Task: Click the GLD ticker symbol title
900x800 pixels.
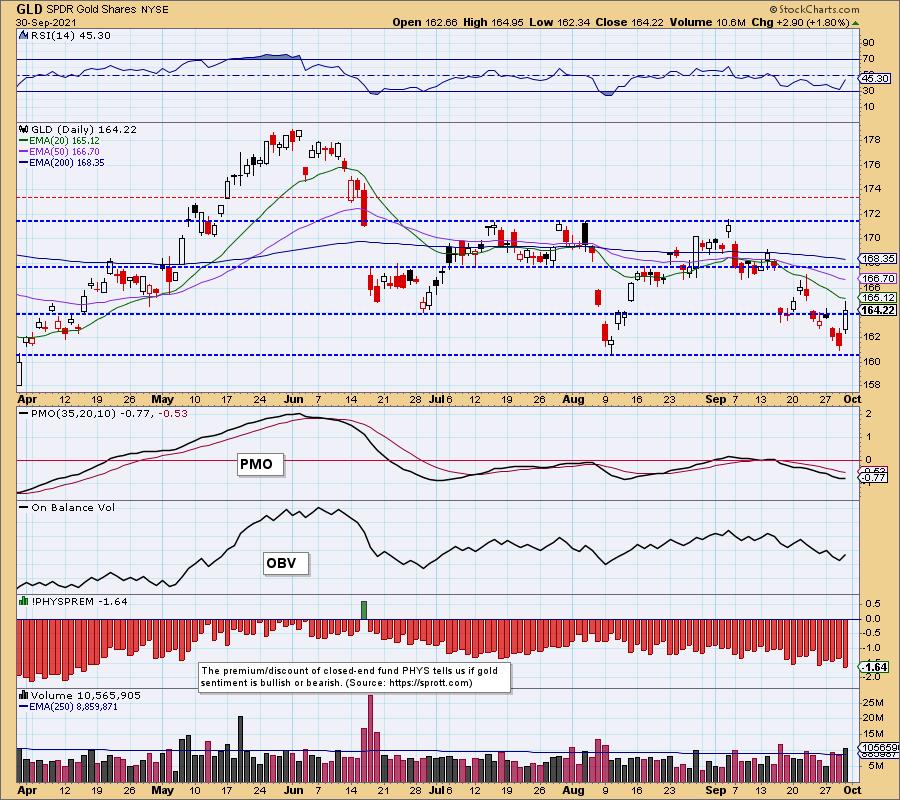Action: click(x=27, y=9)
